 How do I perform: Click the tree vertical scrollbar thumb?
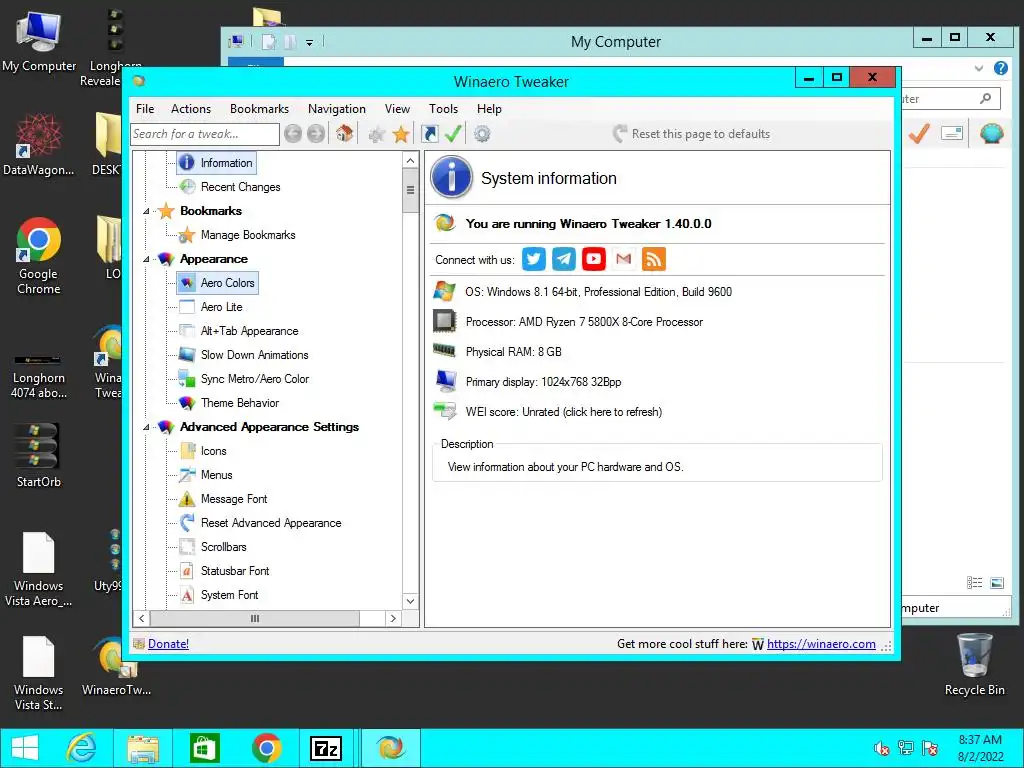410,190
